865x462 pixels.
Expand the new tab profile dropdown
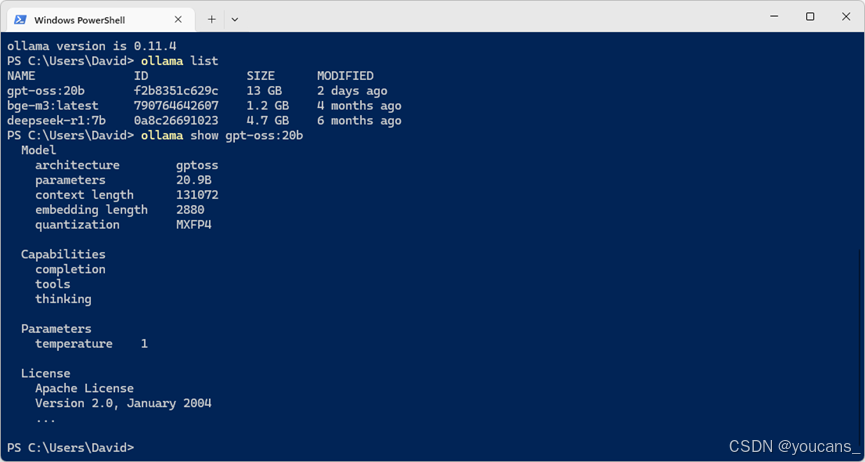[234, 20]
